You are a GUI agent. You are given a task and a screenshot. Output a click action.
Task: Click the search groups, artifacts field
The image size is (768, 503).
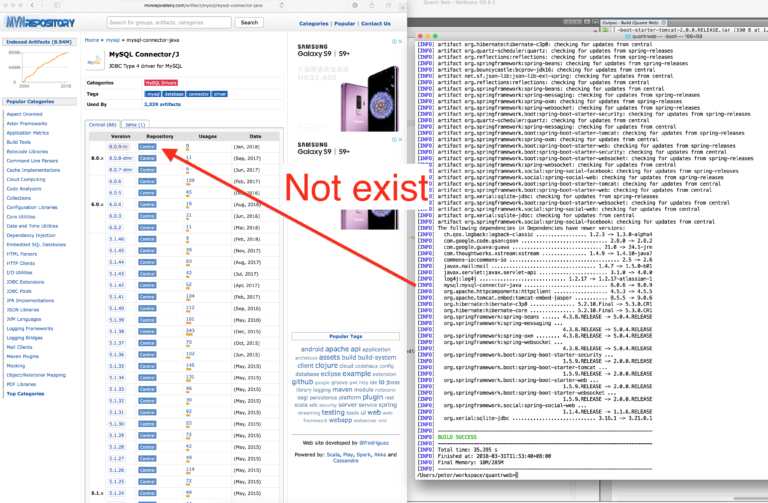(169, 23)
